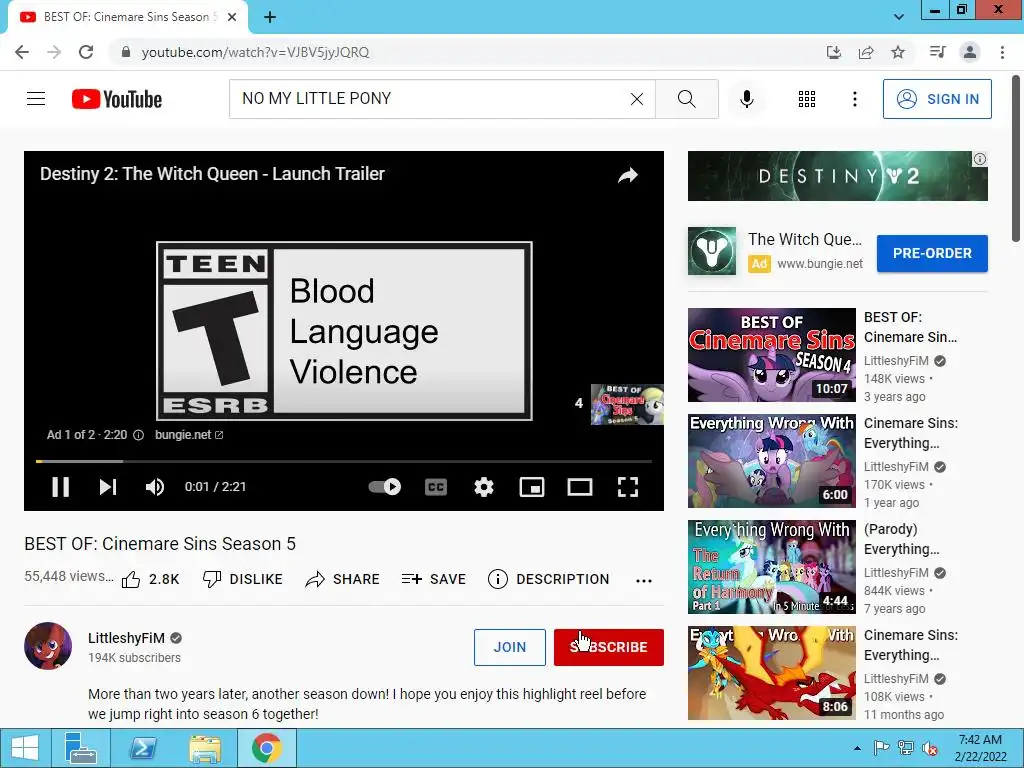Viewport: 1024px width, 768px height.
Task: Click the Destiny 2 banner ad
Action: click(x=837, y=176)
